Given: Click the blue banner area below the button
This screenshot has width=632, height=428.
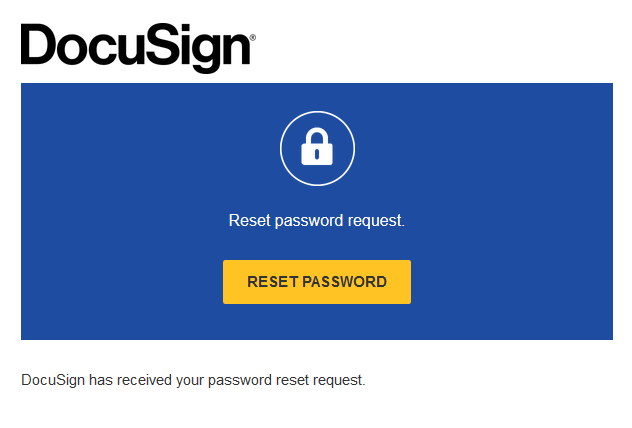Looking at the screenshot, I should pyautogui.click(x=316, y=322).
